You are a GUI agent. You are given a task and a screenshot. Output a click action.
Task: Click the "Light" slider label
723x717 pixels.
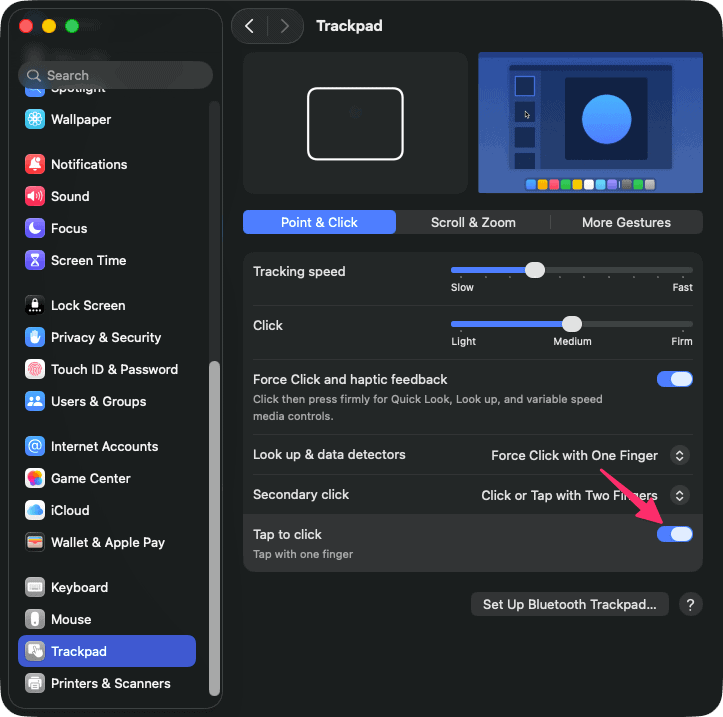click(x=463, y=341)
